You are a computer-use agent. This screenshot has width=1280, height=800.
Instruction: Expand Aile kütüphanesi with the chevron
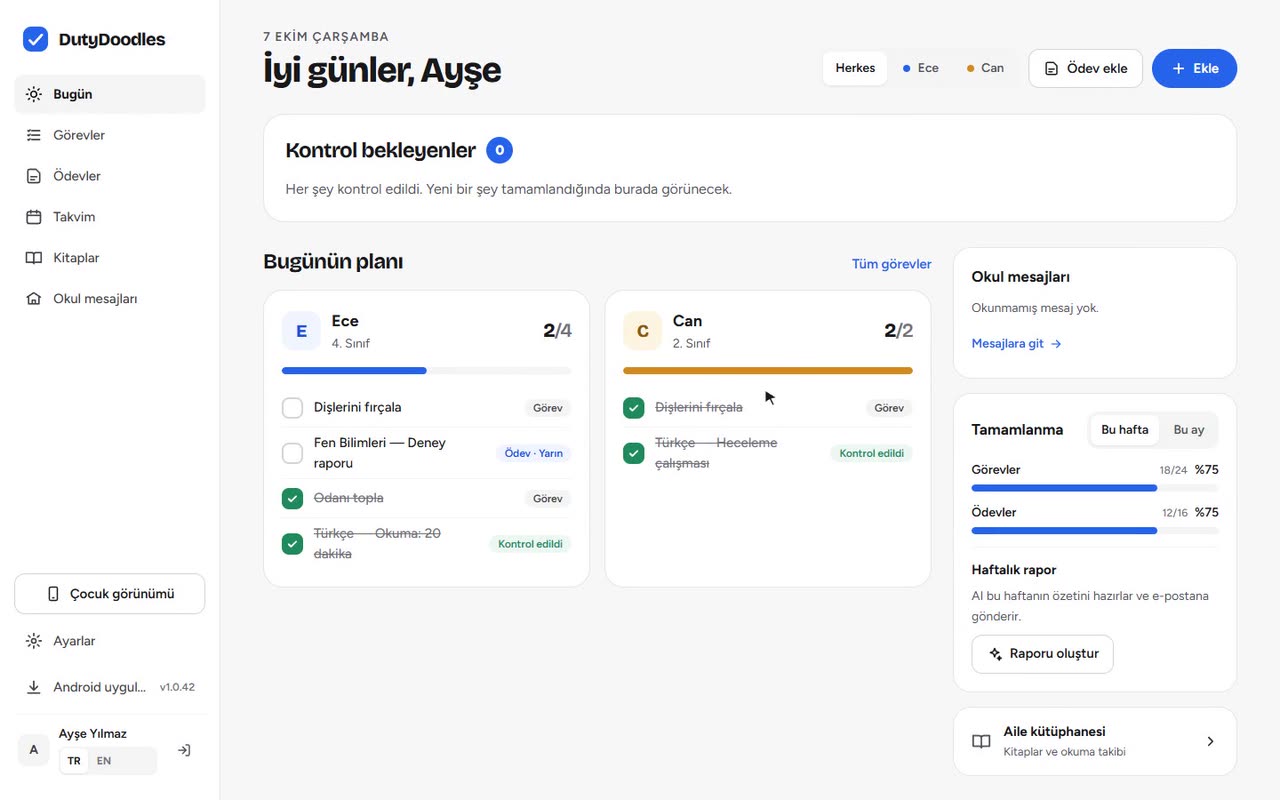point(1210,742)
